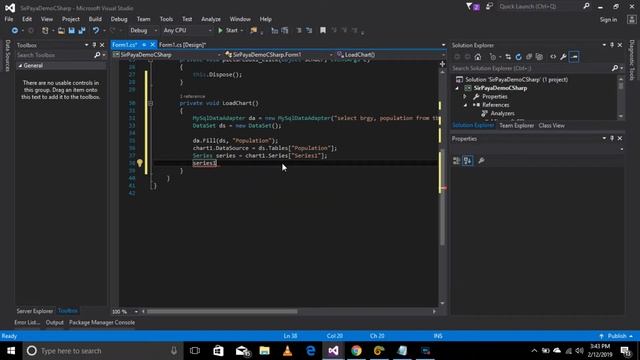Collapse the References node in Solution Explorer
This screenshot has height=360, width=640.
click(x=465, y=105)
